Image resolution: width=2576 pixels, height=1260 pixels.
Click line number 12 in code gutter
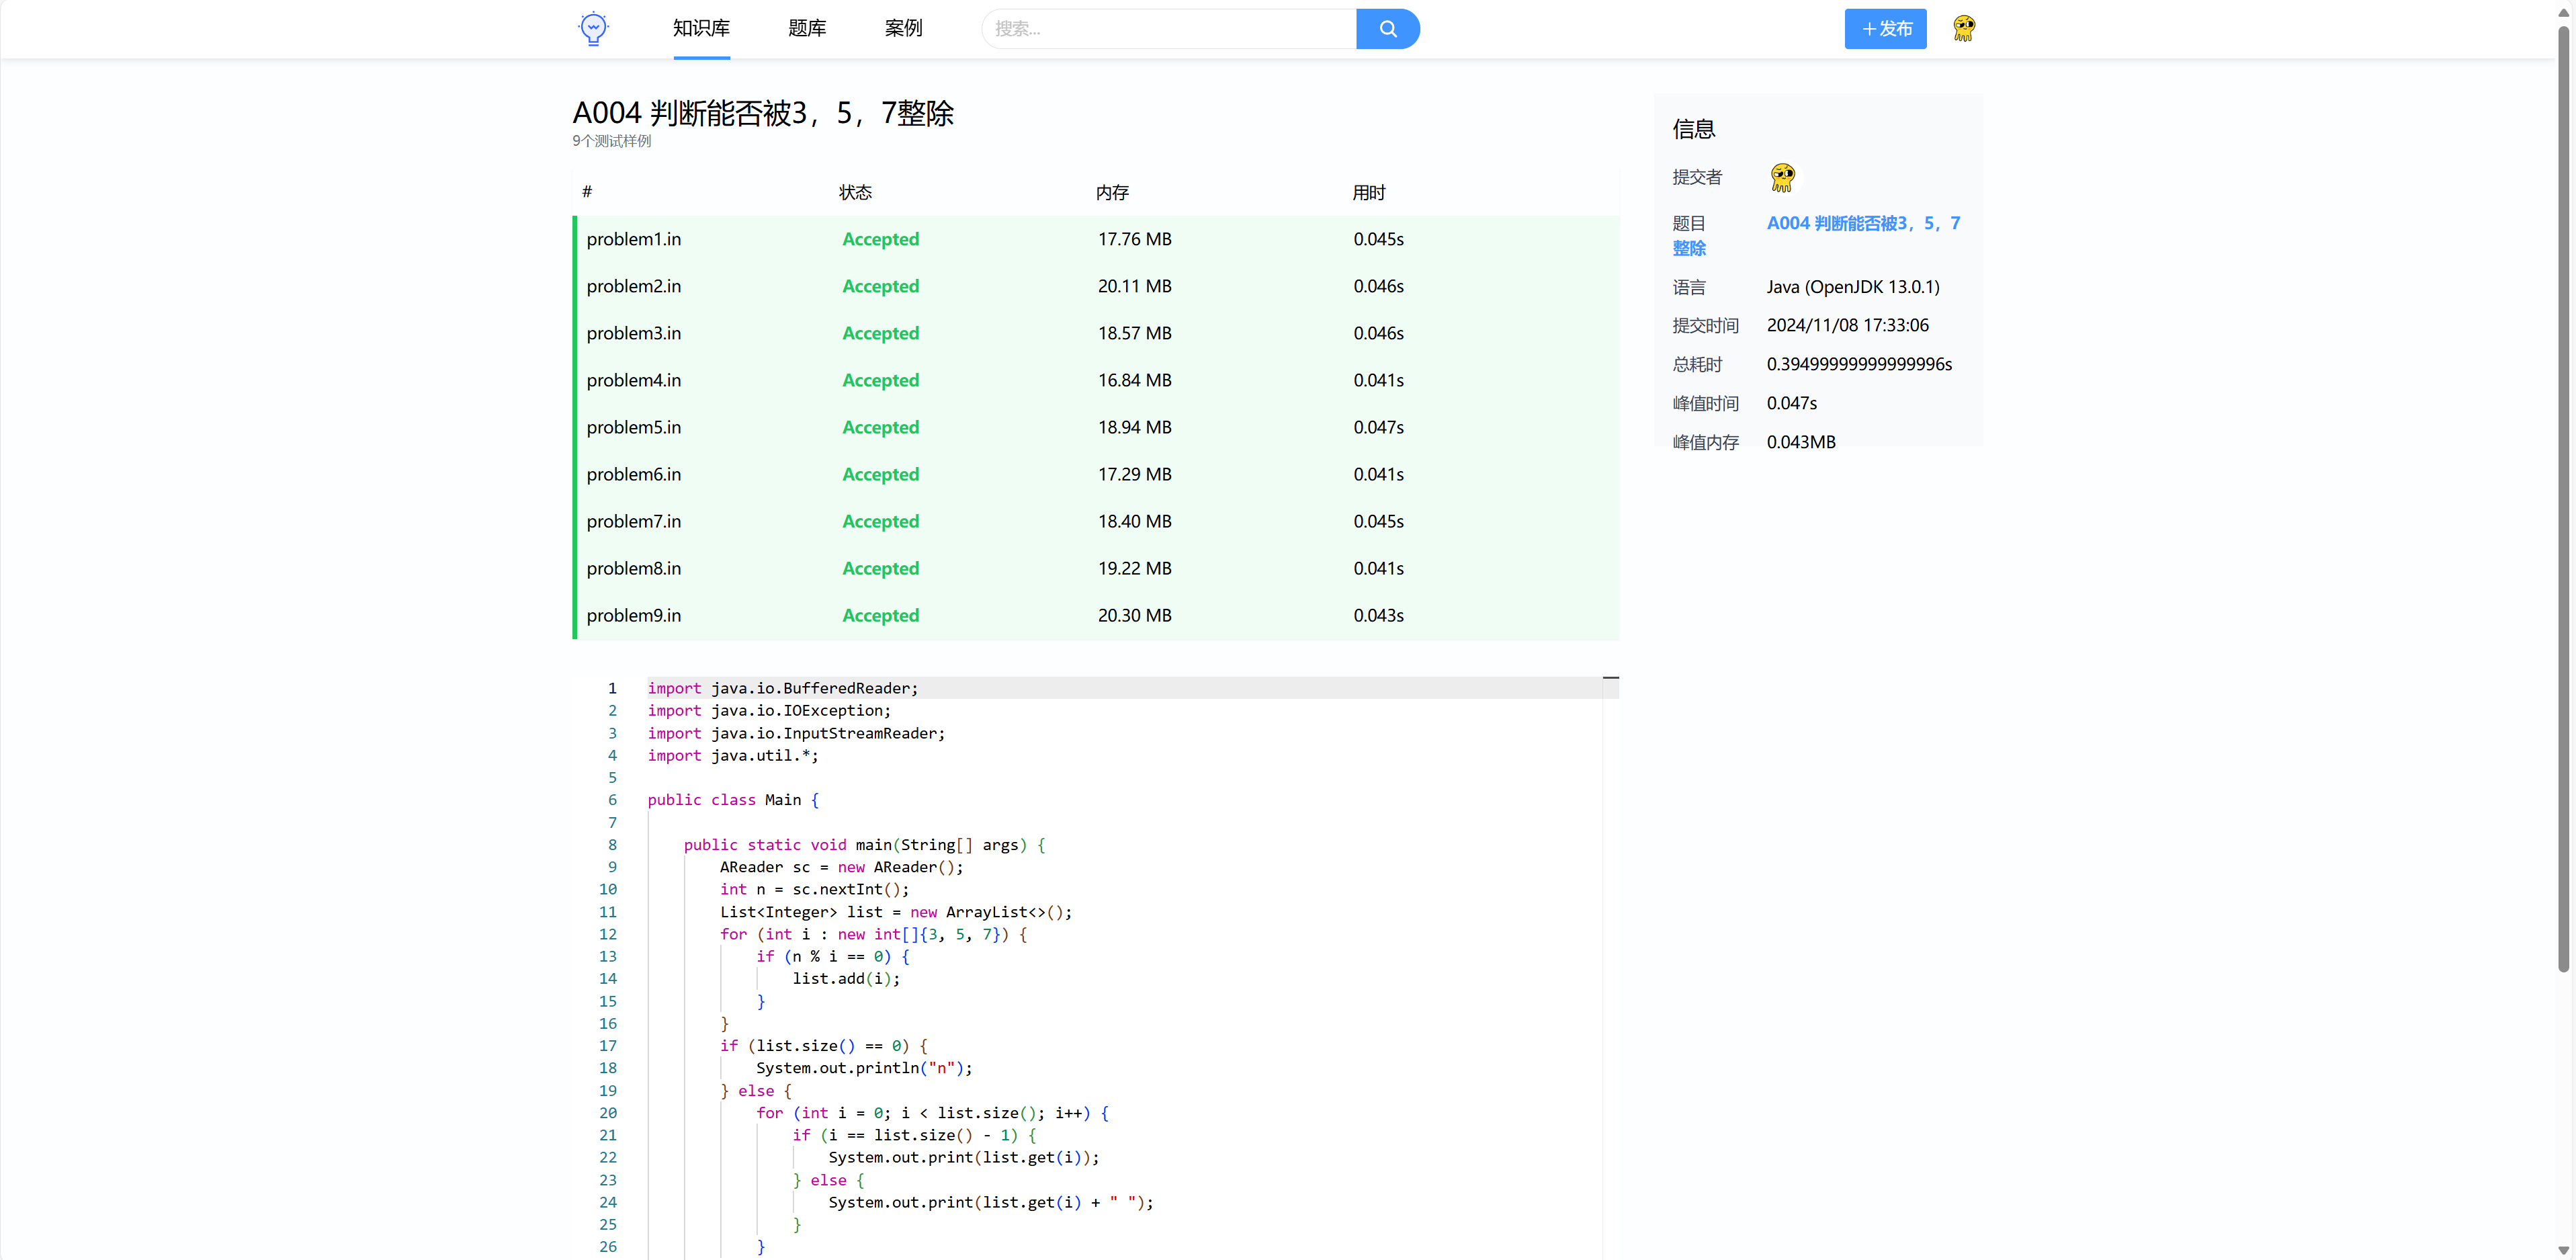(608, 934)
